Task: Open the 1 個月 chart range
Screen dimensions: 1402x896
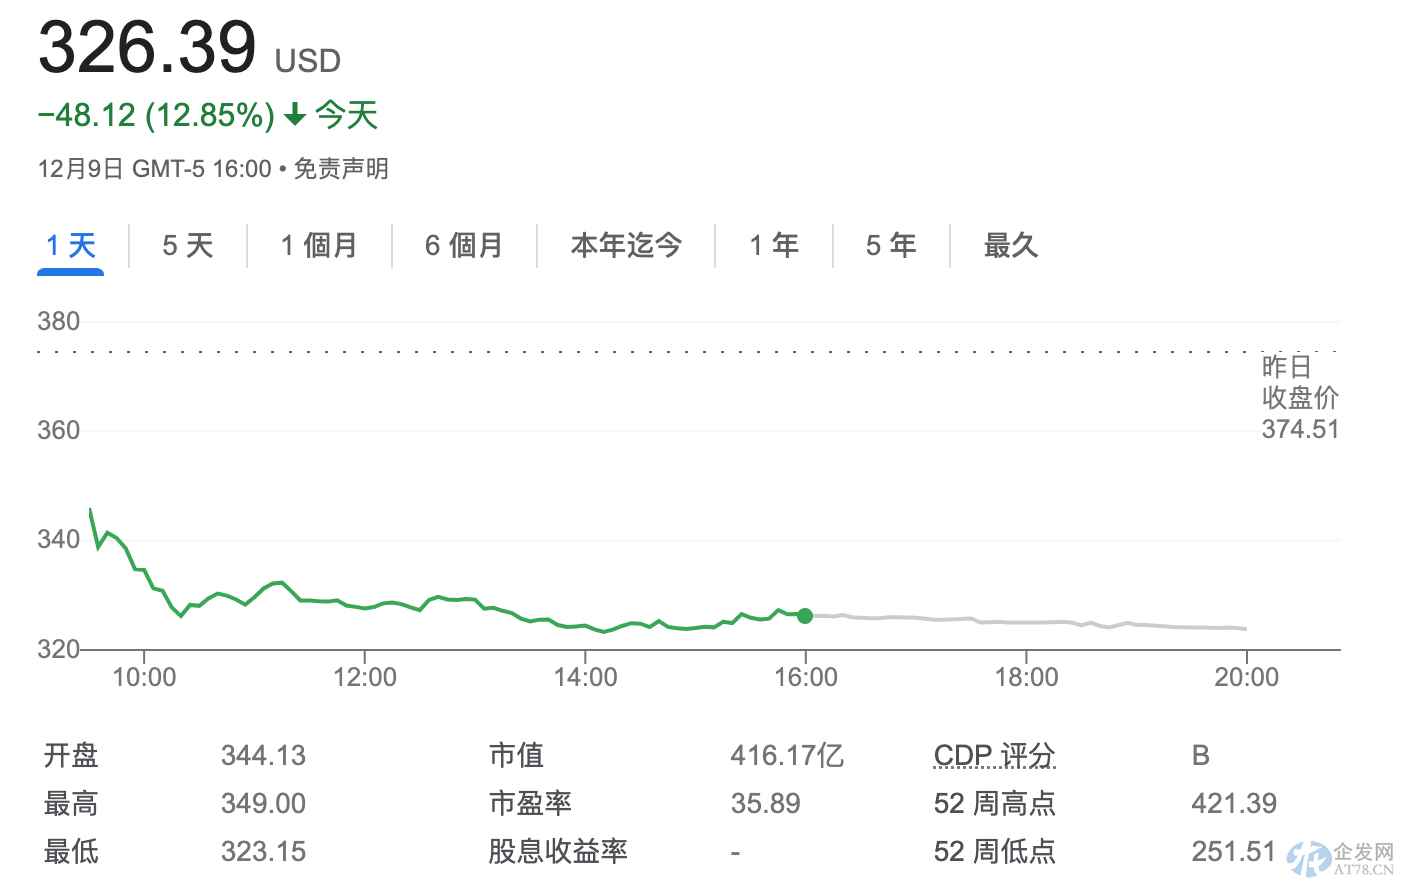Action: tap(319, 245)
